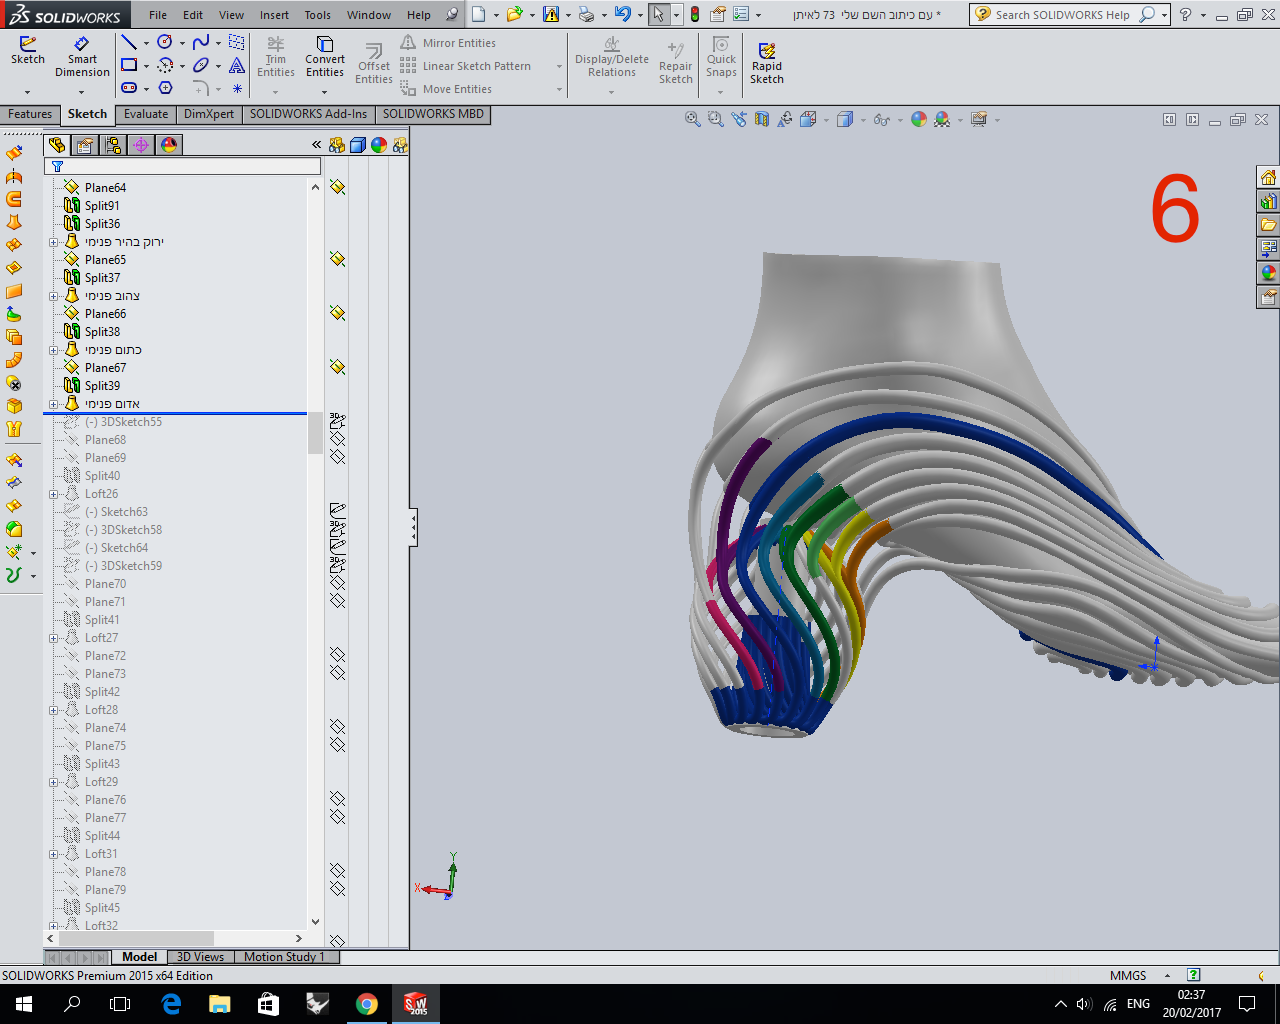Expand the Loft27 feature
1280x1024 pixels.
pos(53,638)
